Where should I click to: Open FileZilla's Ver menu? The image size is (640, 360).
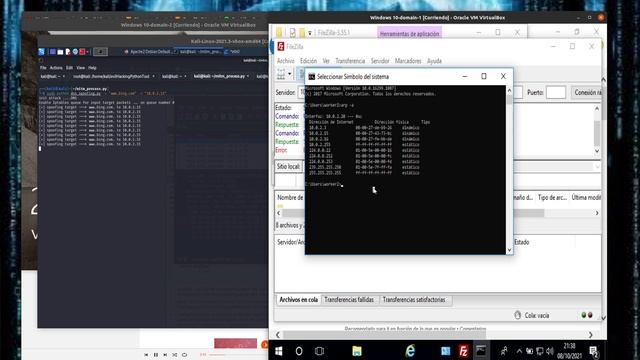326,61
